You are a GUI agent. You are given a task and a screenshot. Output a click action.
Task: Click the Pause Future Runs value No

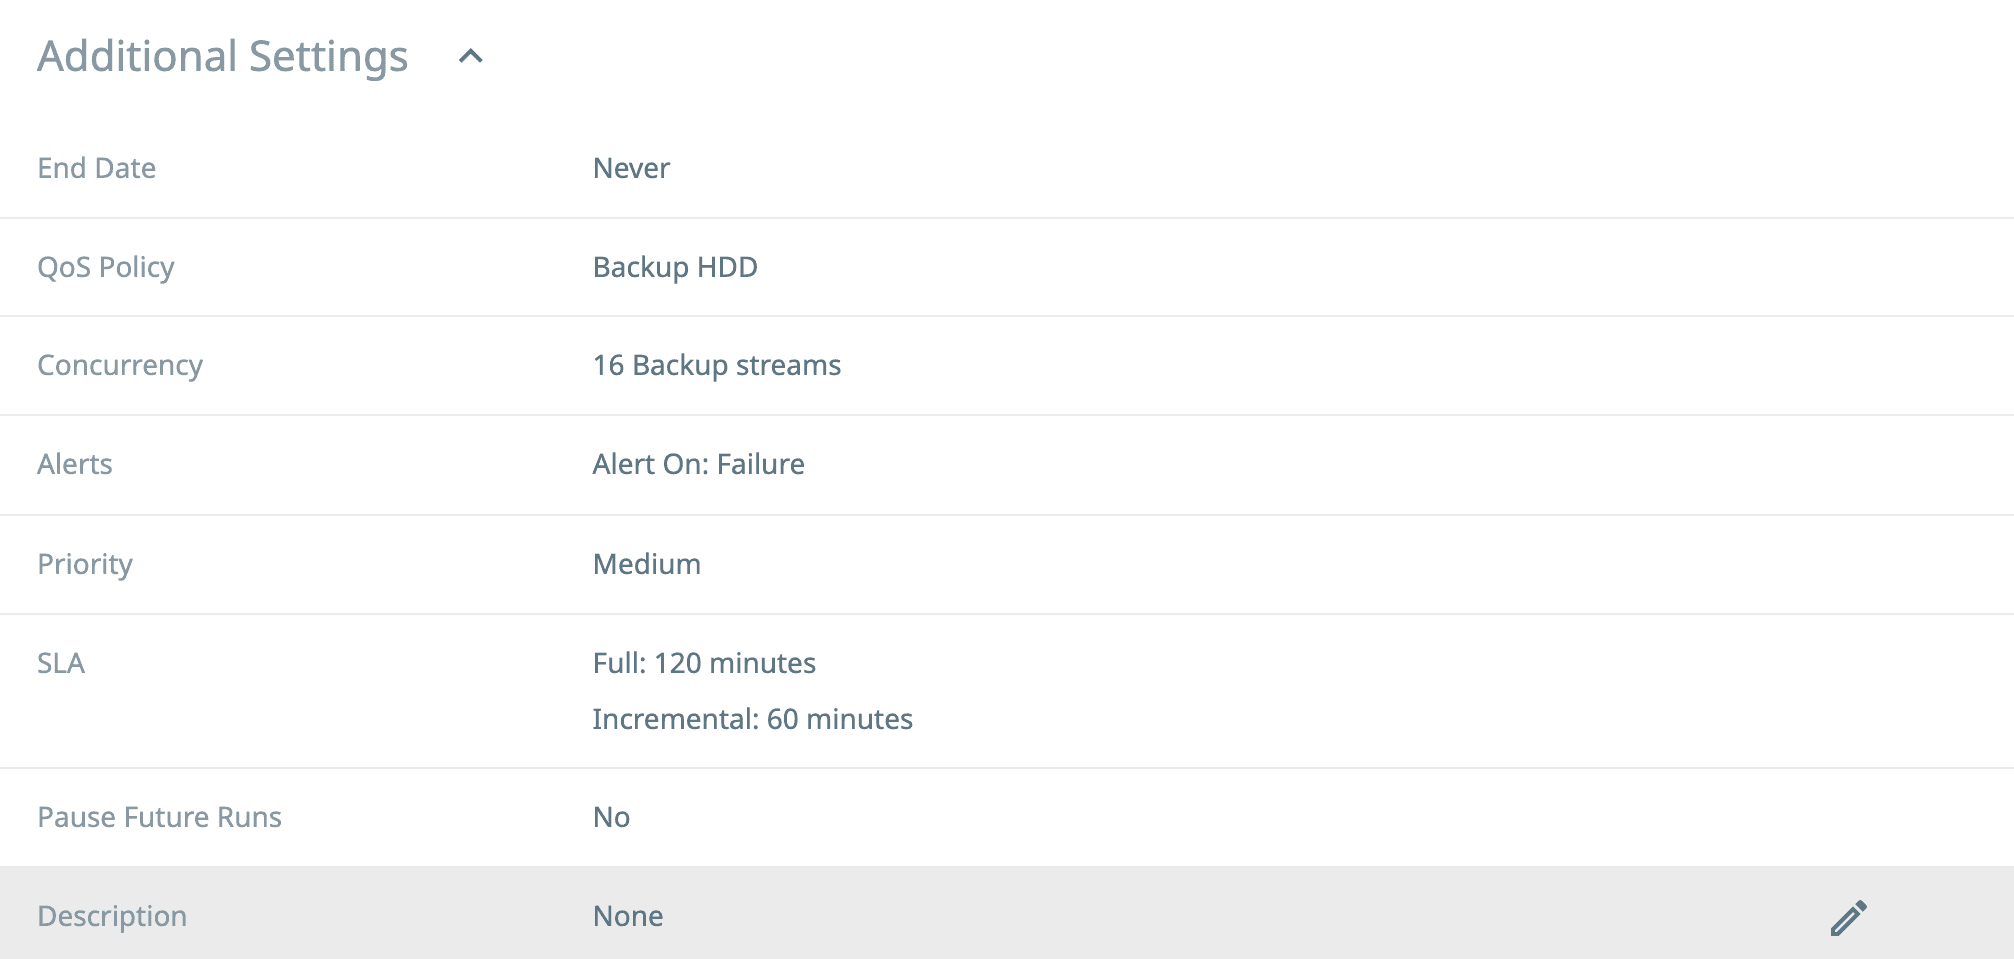pos(609,817)
